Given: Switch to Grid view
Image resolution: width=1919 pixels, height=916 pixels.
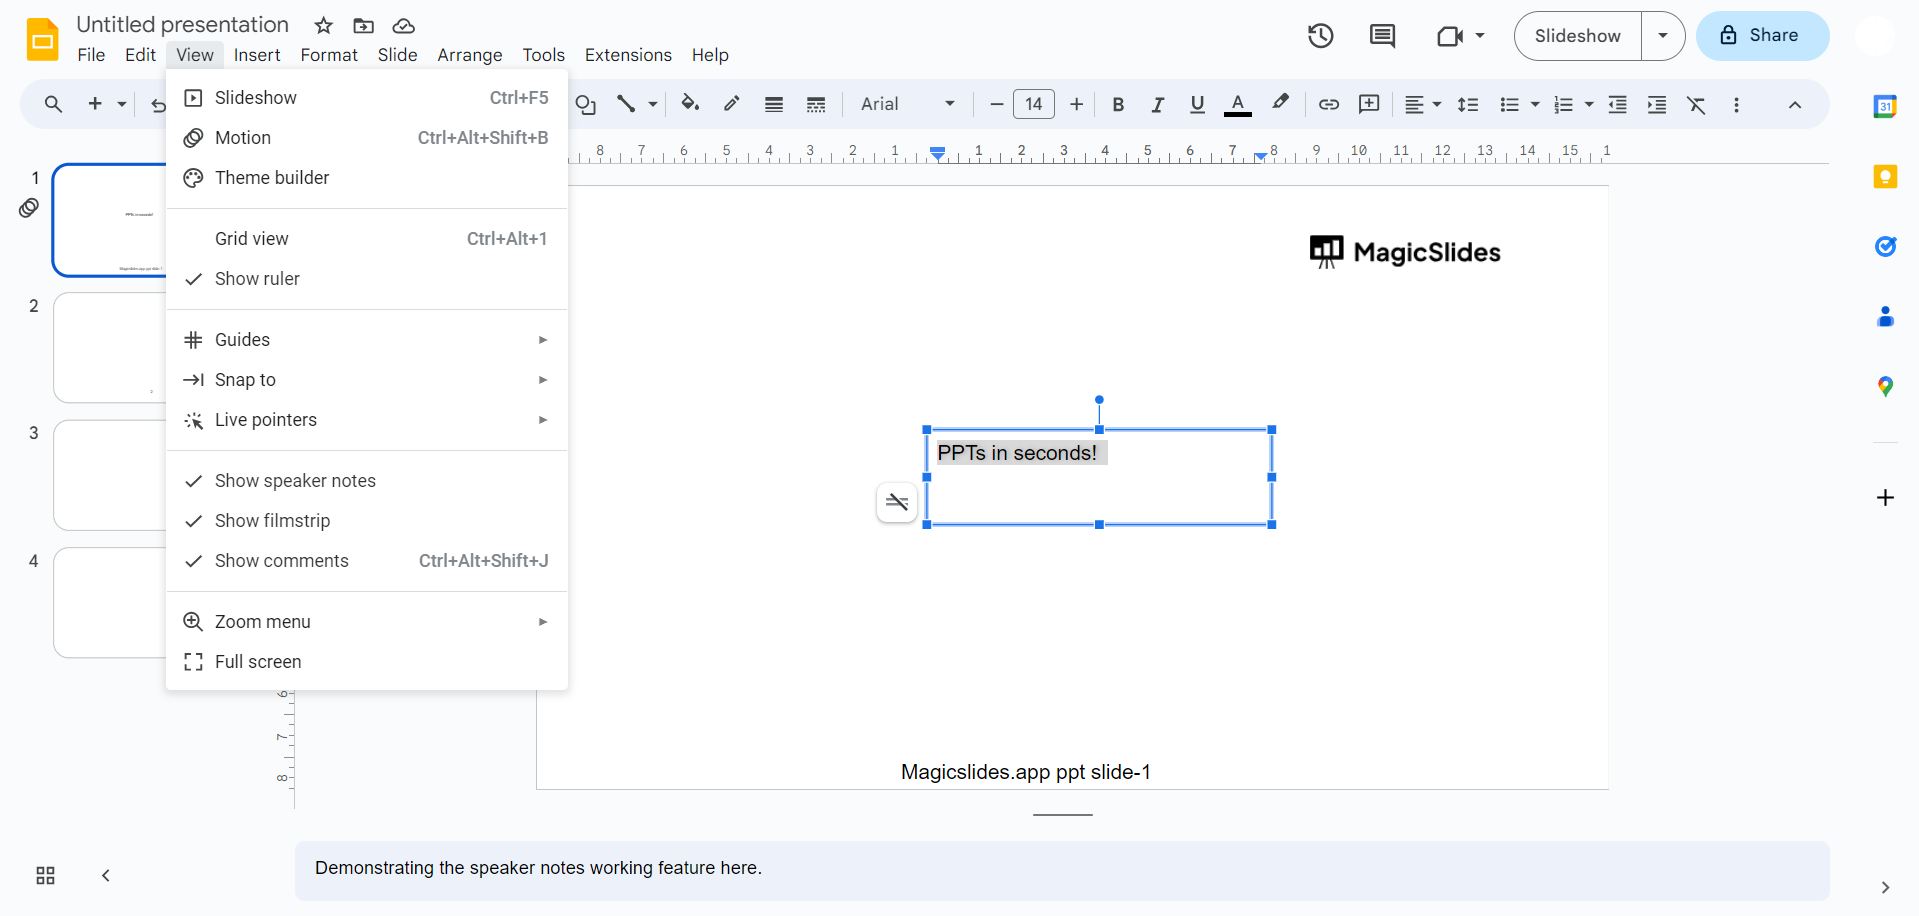Looking at the screenshot, I should pos(367,239).
